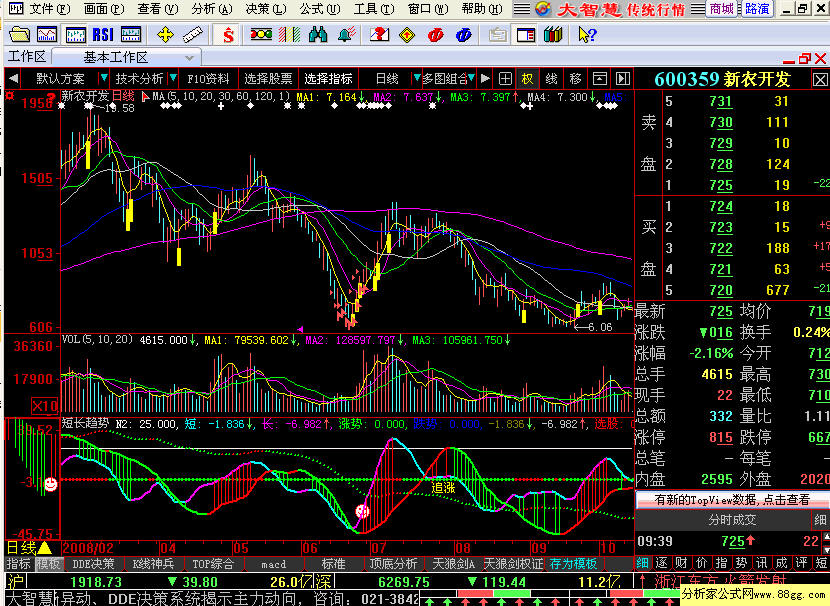Toggle the 权 adjustment button

[x=528, y=79]
